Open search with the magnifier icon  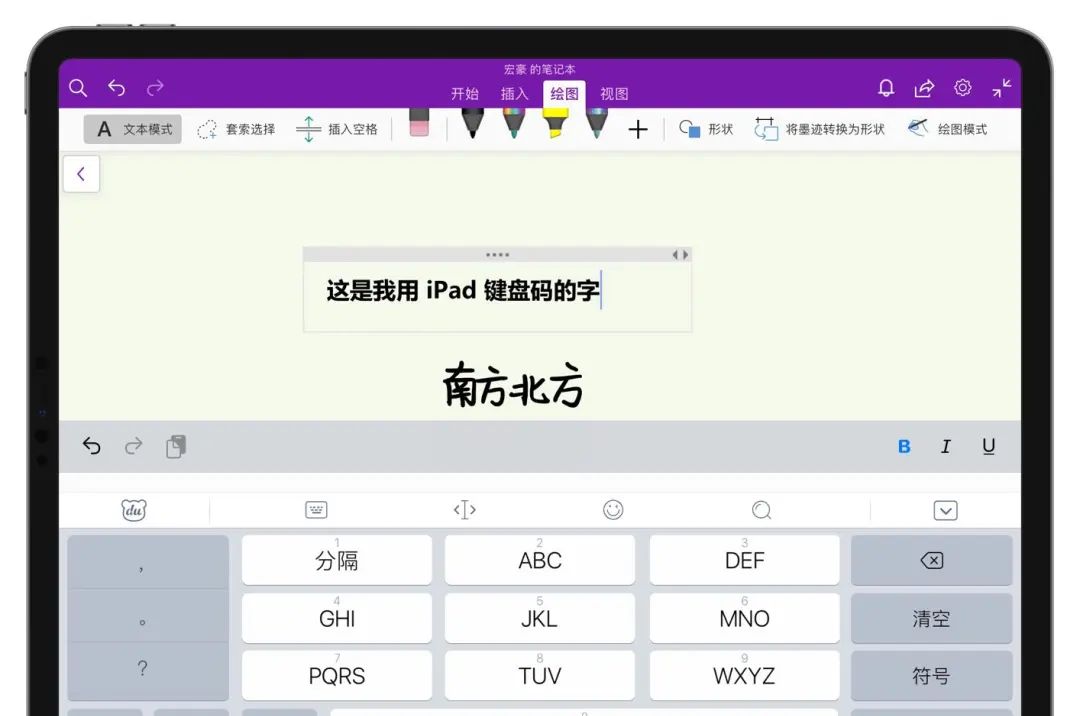[78, 88]
